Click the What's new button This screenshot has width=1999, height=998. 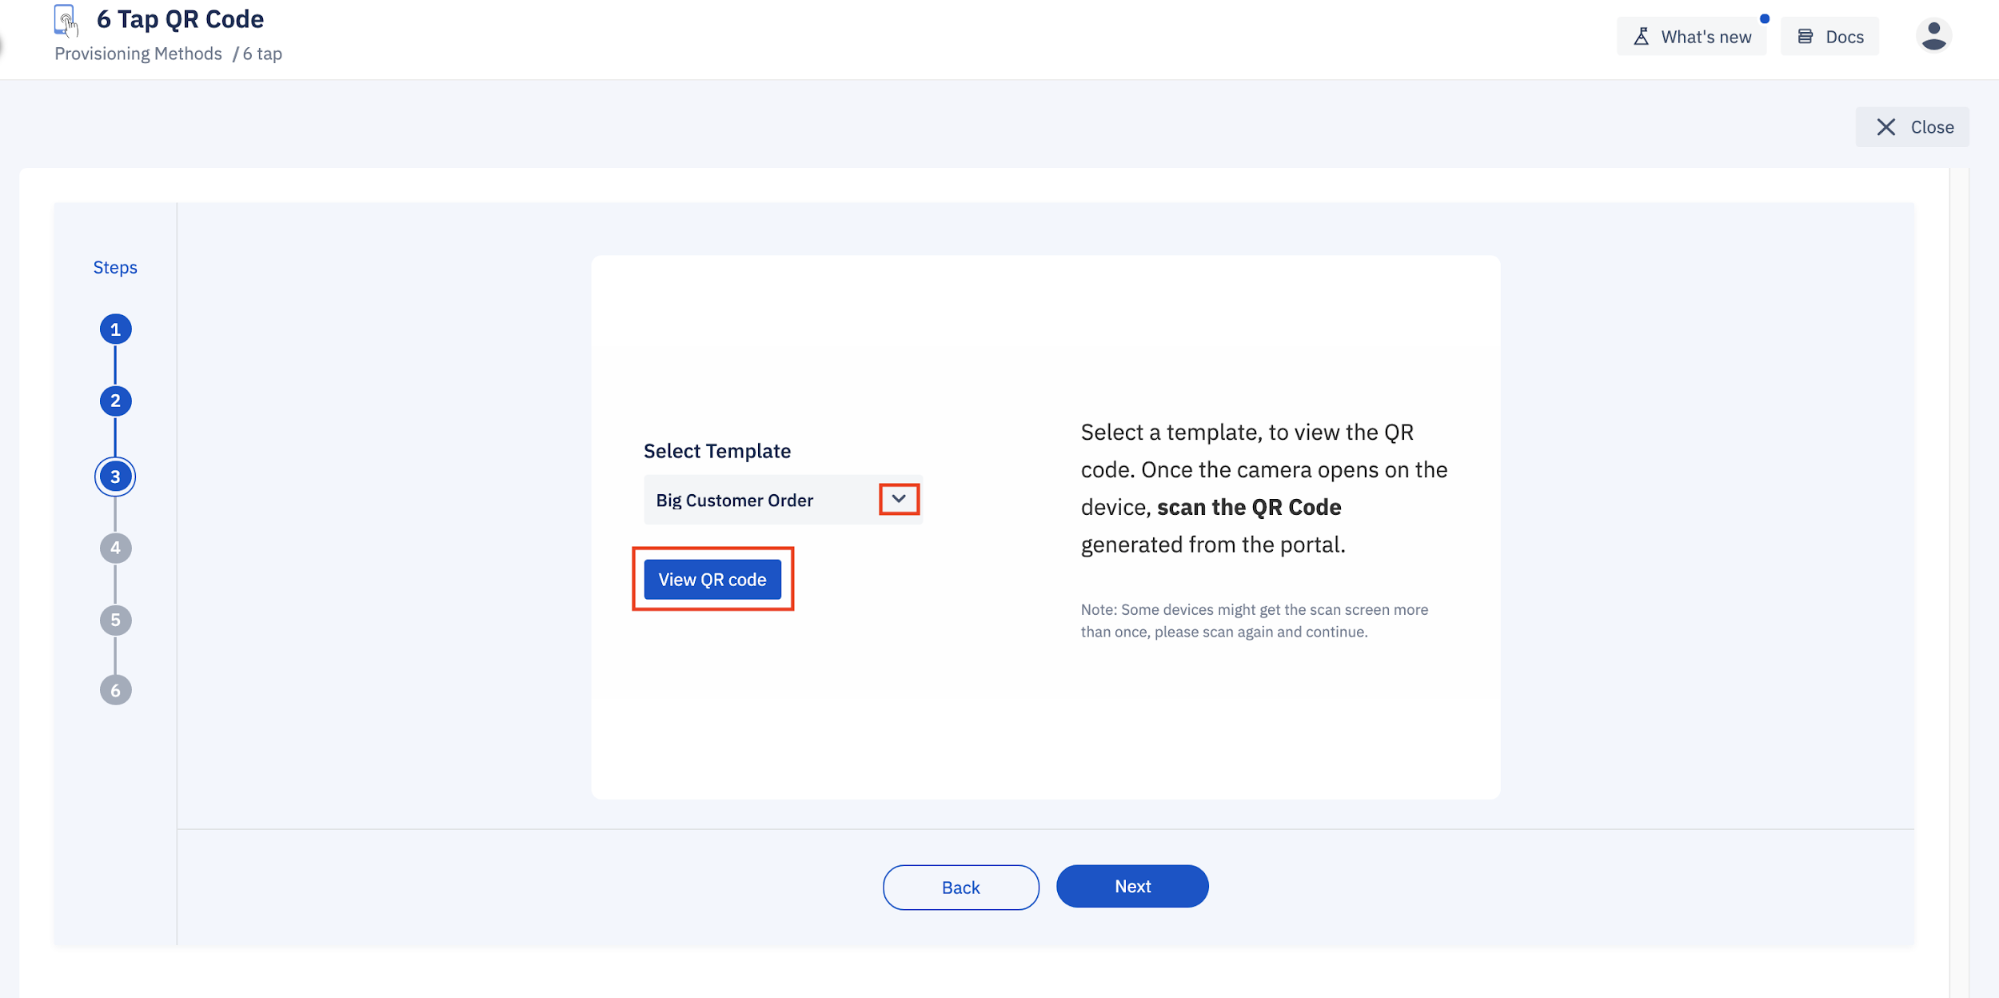1692,35
